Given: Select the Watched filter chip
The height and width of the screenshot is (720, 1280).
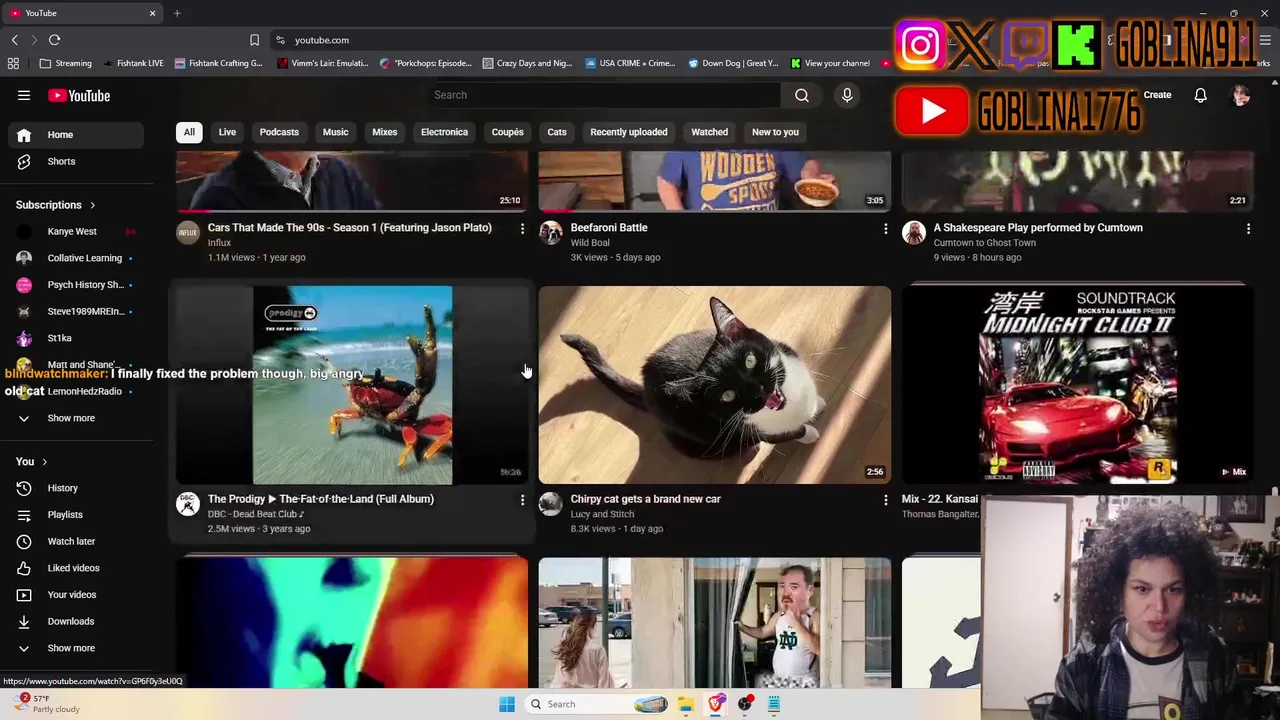Looking at the screenshot, I should (x=709, y=132).
